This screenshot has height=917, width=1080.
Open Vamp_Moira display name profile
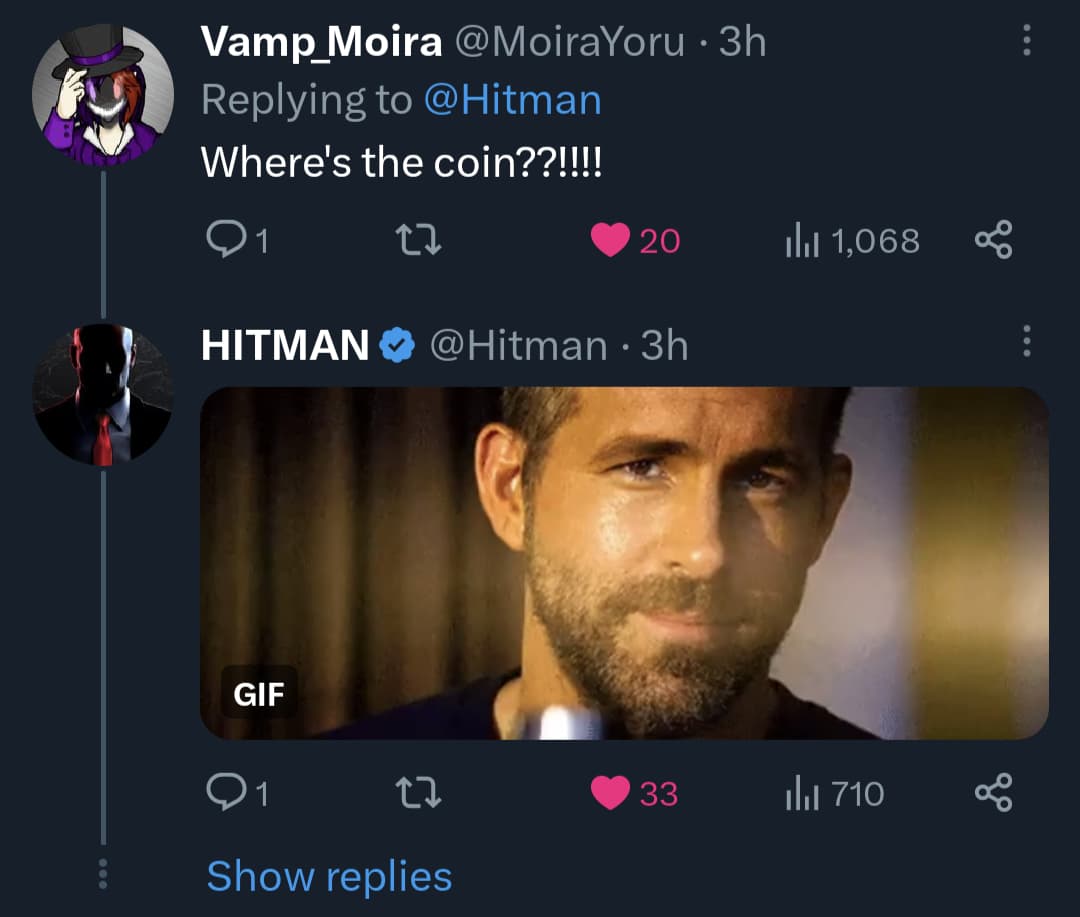point(321,42)
